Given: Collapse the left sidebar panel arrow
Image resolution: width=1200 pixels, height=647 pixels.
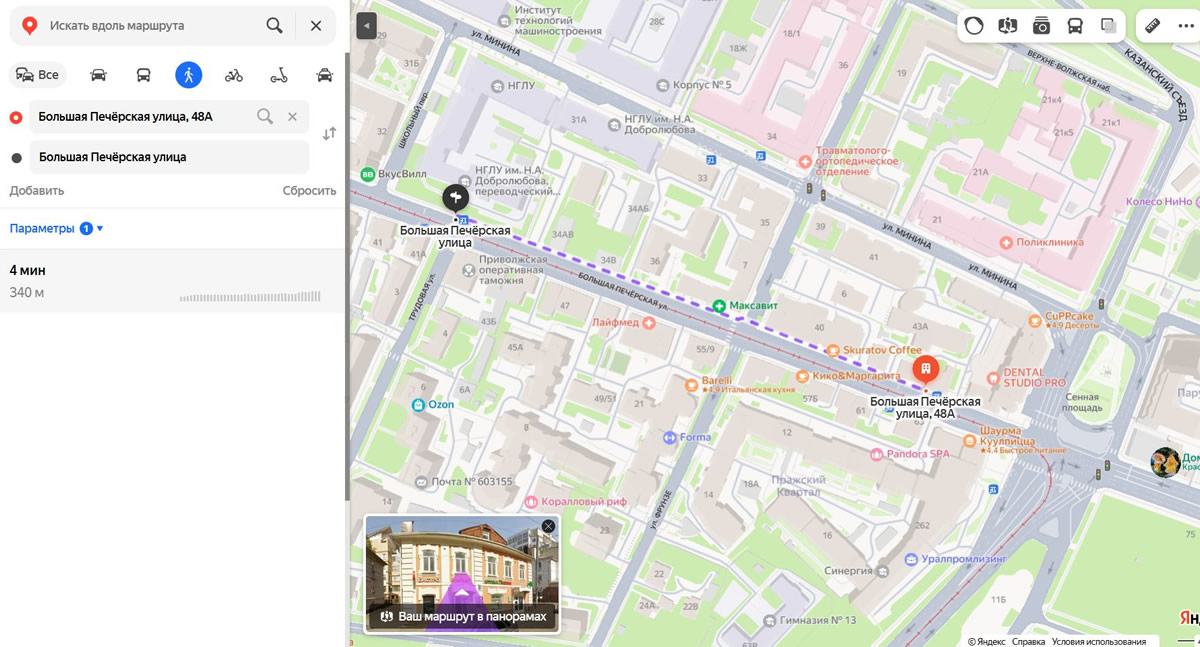Looking at the screenshot, I should (x=366, y=26).
